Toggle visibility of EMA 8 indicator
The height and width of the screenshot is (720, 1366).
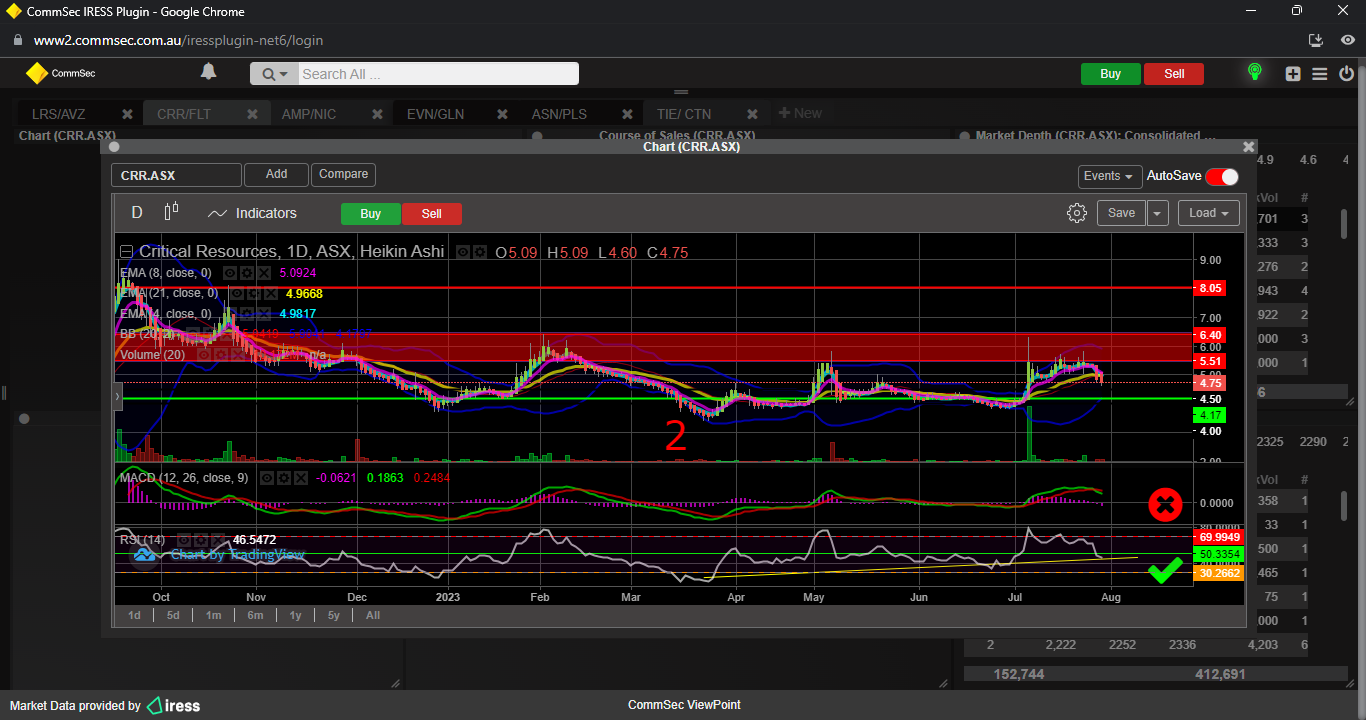229,273
